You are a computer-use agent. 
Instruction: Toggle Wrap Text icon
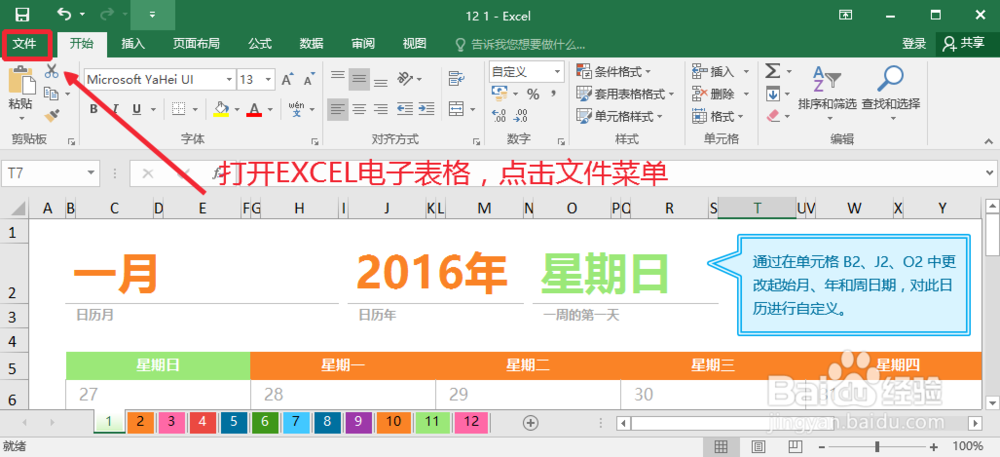click(456, 79)
